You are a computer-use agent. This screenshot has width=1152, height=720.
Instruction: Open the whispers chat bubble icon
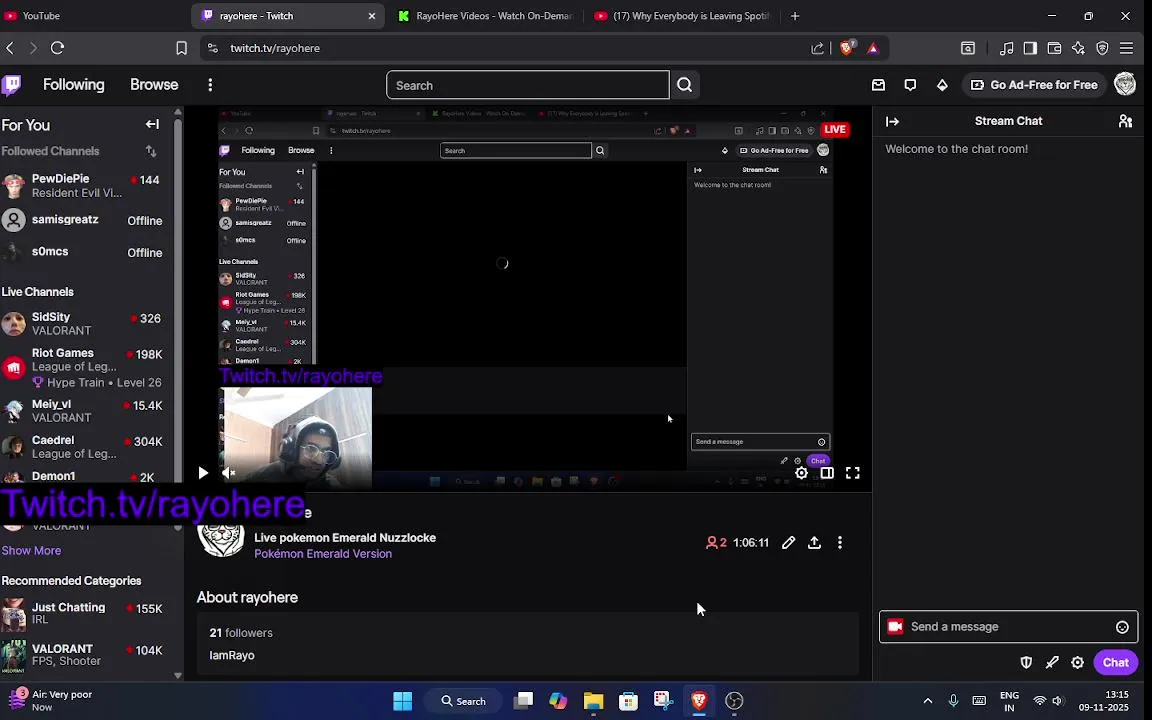point(910,85)
